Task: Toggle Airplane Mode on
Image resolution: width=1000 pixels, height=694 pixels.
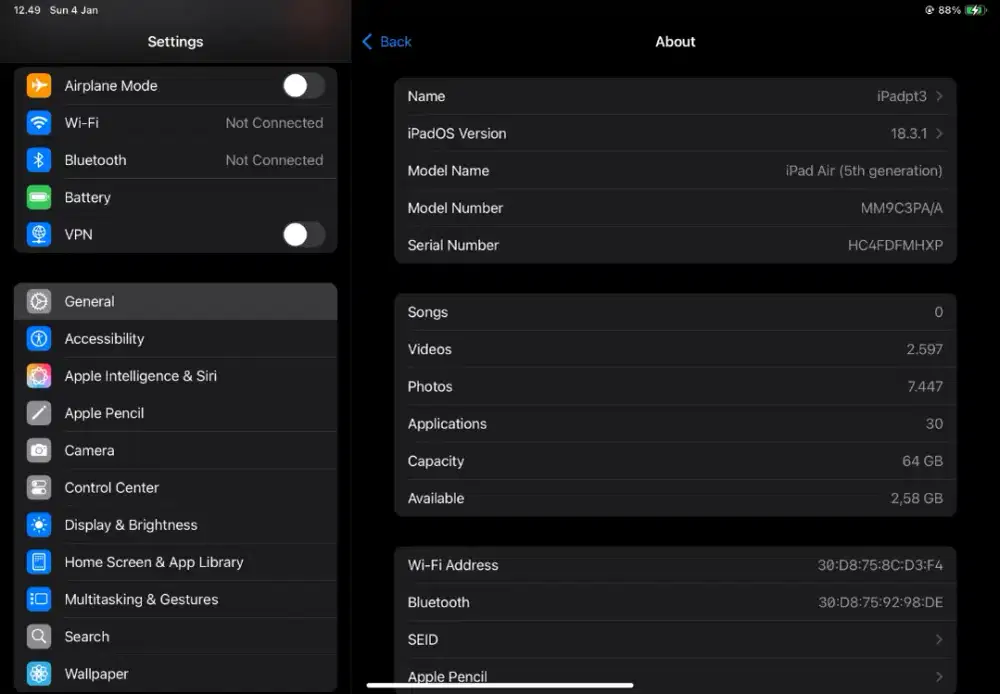Action: pyautogui.click(x=303, y=86)
